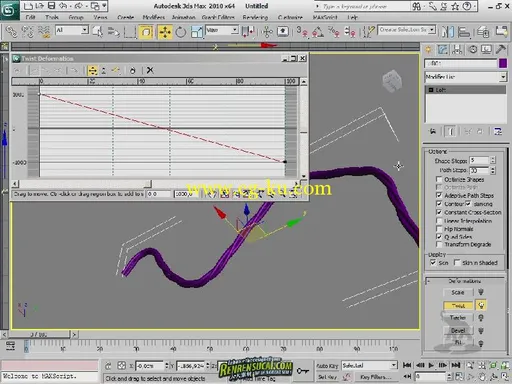
Task: Open the key mode Selected dropdown
Action: click(369, 365)
